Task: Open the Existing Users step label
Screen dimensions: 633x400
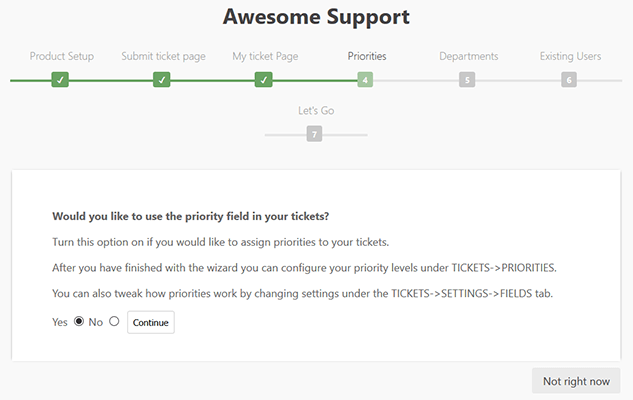Action: click(x=570, y=56)
